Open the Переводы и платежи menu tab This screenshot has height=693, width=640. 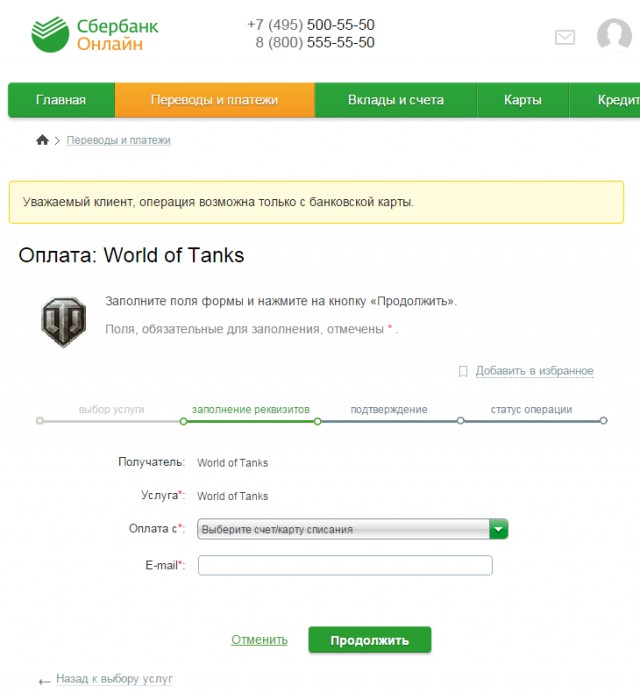(x=214, y=100)
